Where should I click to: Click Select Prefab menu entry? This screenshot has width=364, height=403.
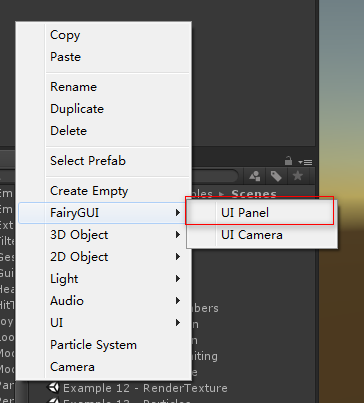[x=104, y=161]
